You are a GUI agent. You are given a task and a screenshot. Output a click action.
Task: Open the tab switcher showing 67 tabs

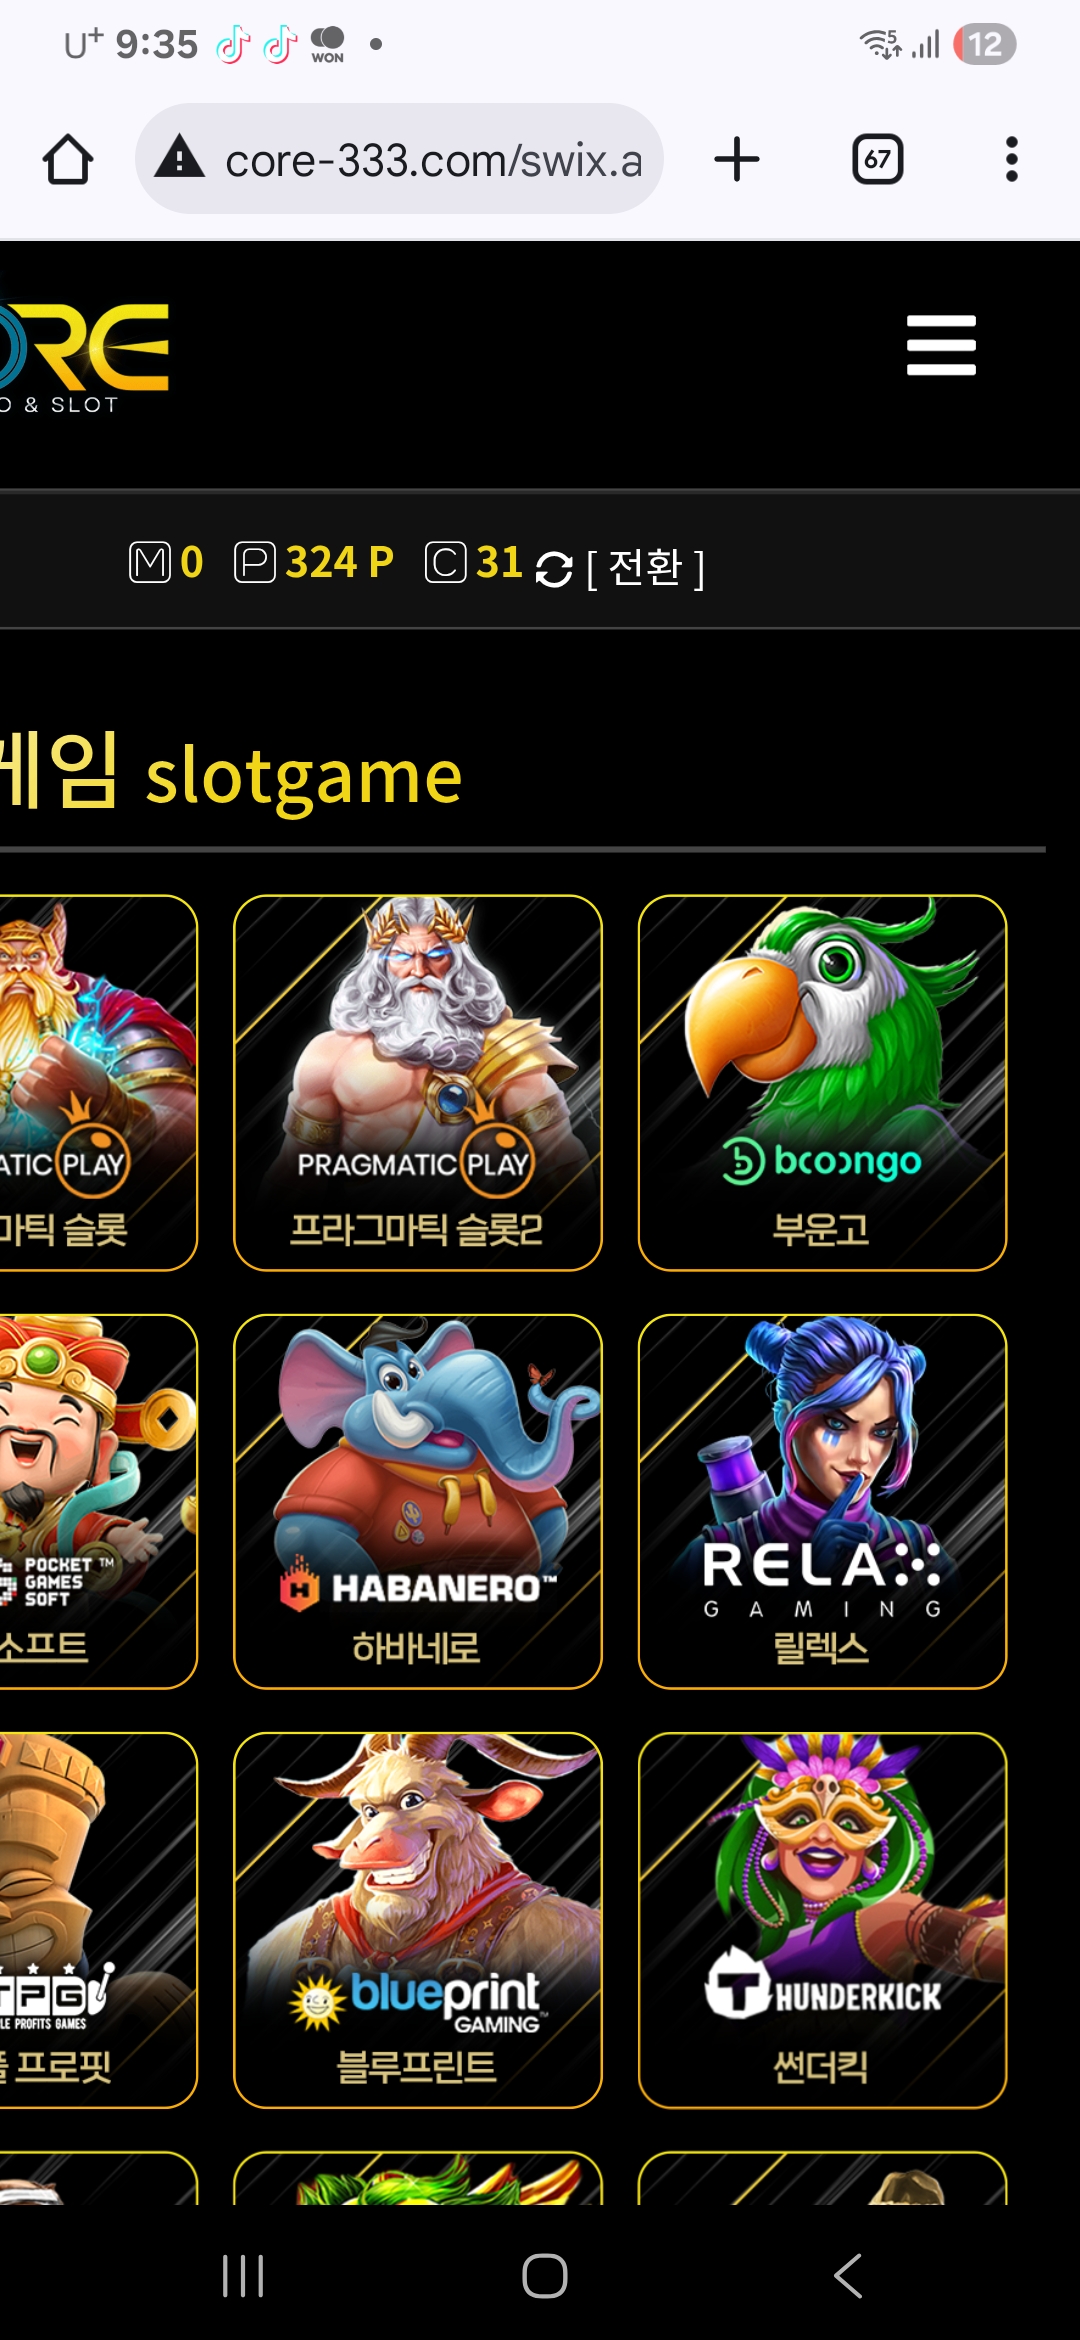tap(877, 159)
